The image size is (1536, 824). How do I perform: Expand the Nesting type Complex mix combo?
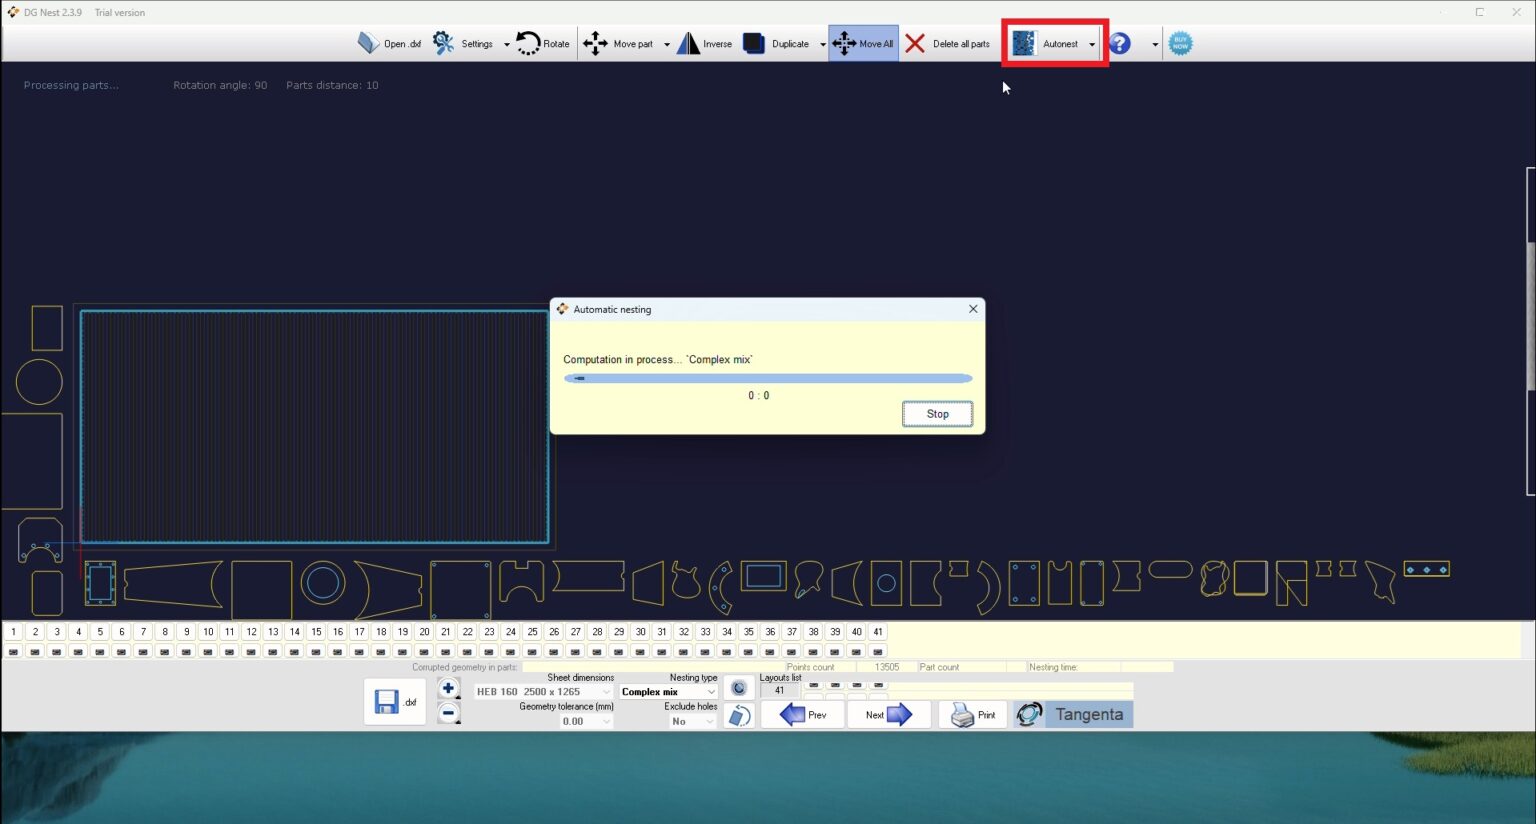tap(711, 692)
